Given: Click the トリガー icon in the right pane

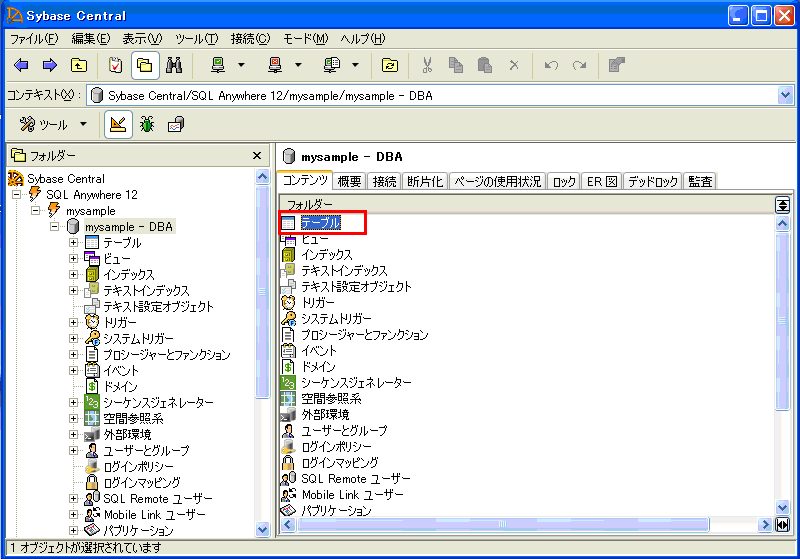Looking at the screenshot, I should pyautogui.click(x=289, y=302).
